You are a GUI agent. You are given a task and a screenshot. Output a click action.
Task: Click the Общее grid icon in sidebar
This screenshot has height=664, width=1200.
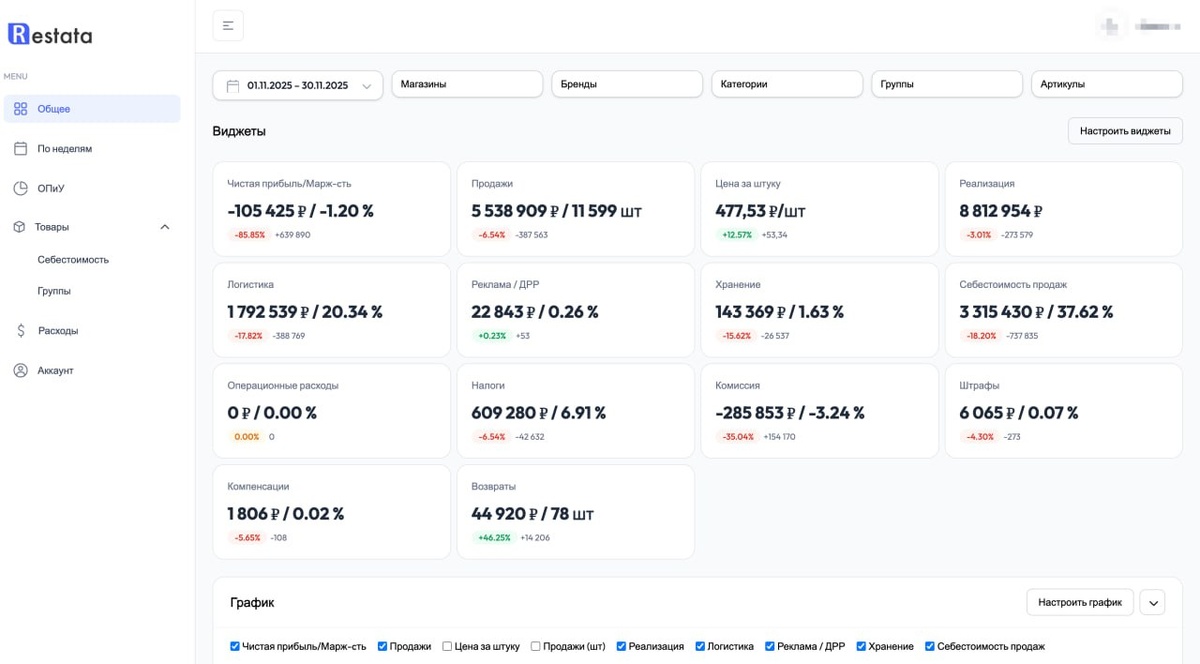20,109
